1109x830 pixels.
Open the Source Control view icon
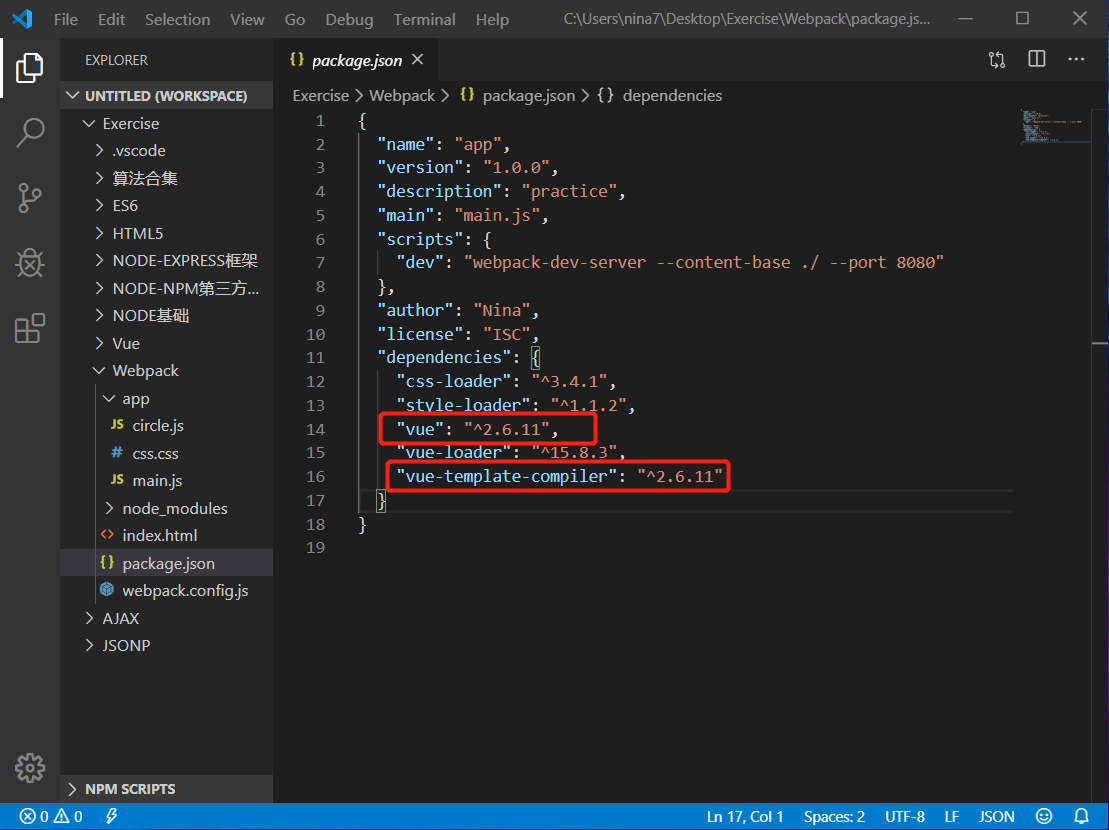(29, 198)
